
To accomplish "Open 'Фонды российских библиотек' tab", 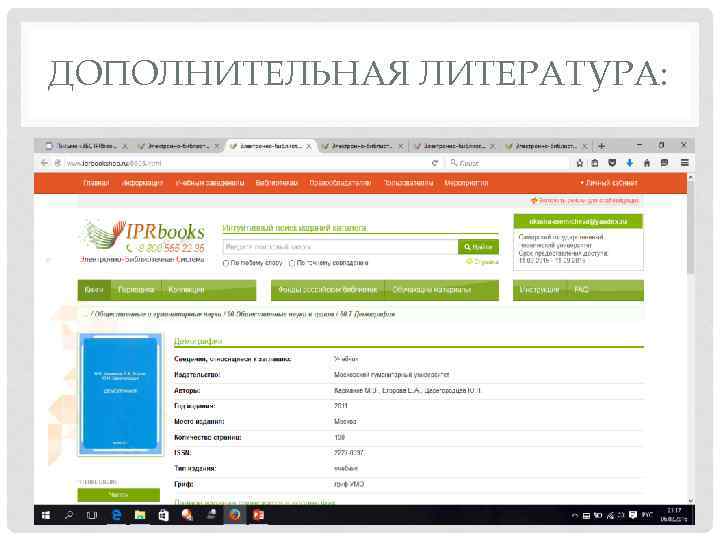I will (x=327, y=290).
